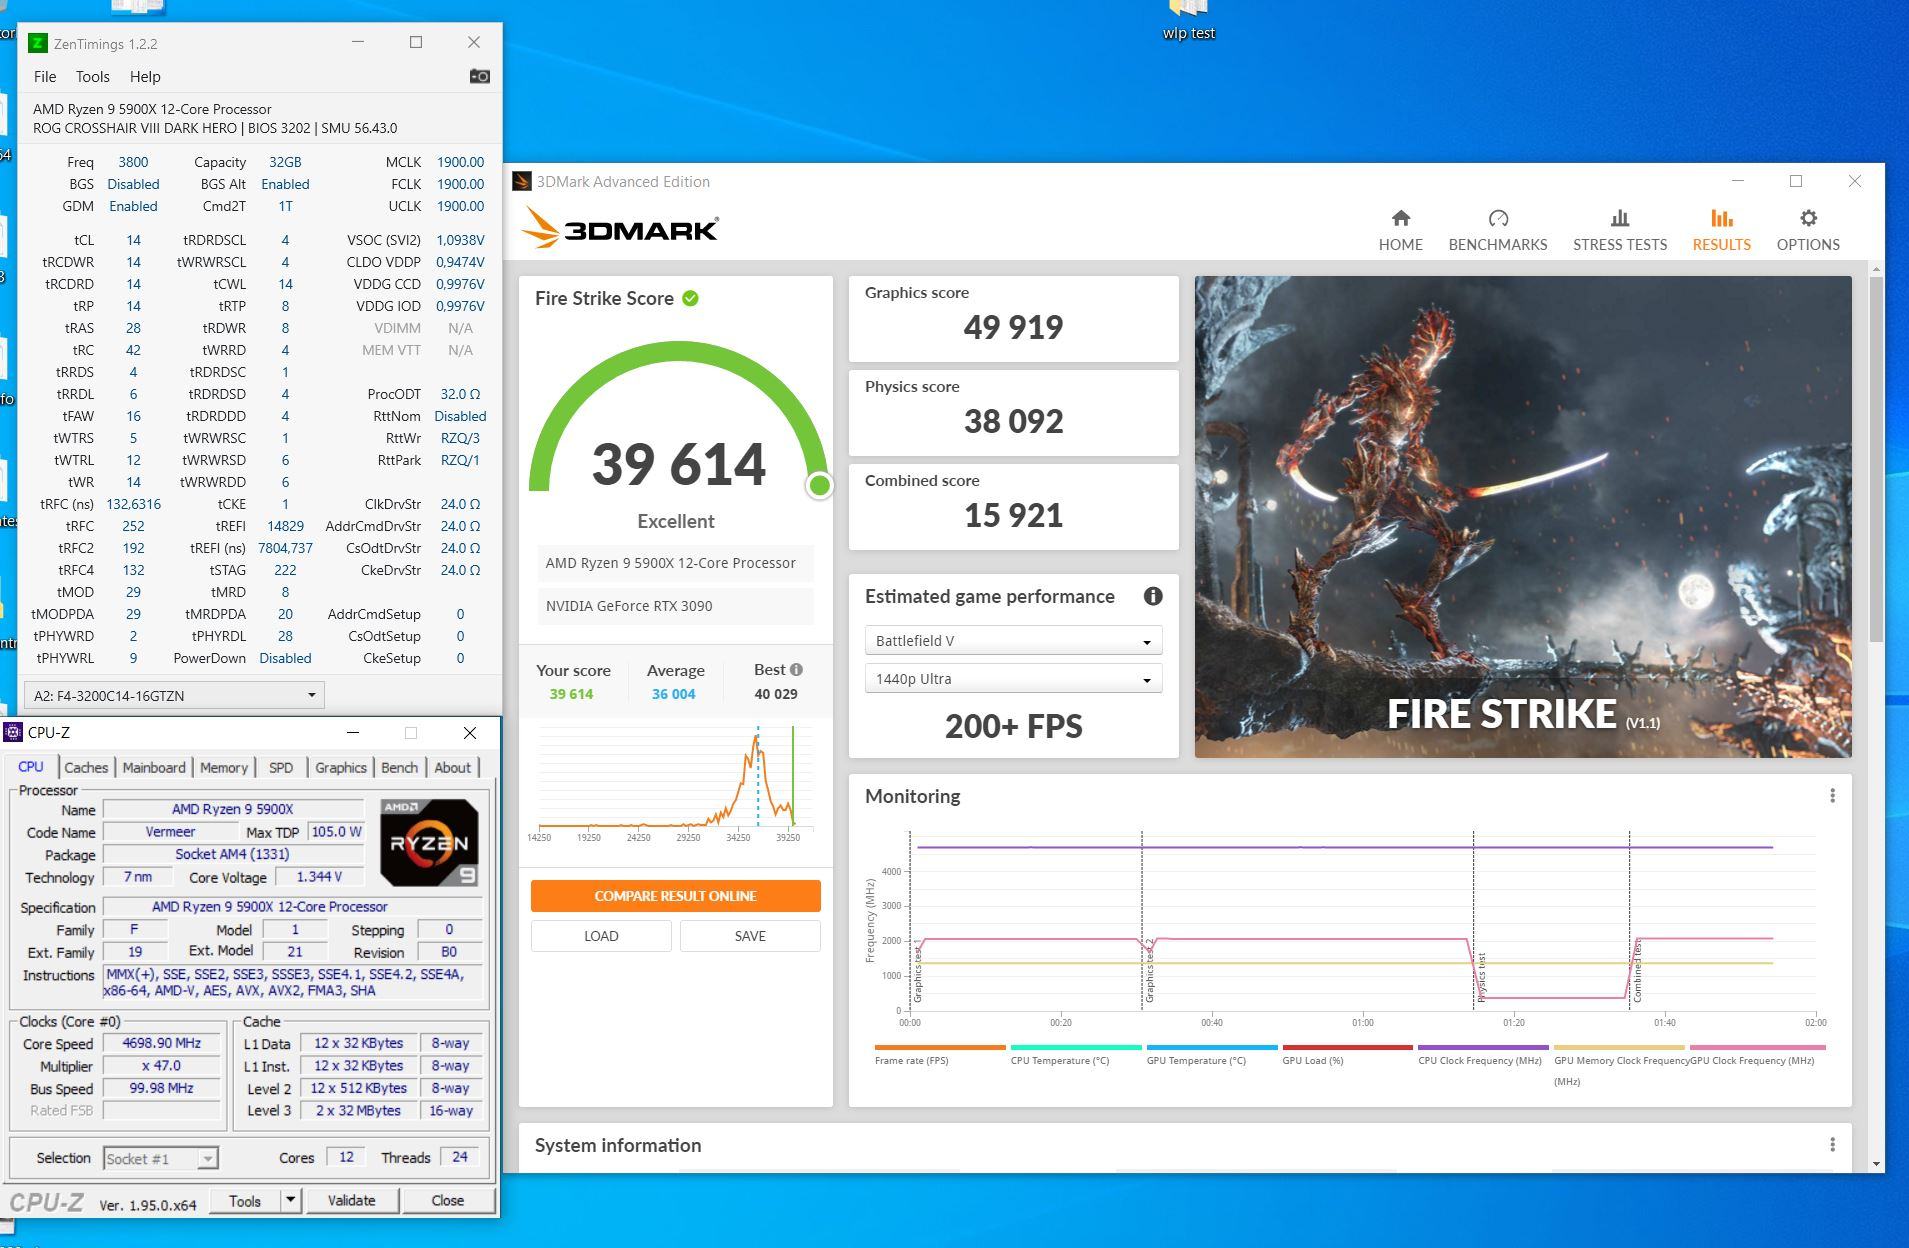
Task: Open the Socket #1 selection dropdown
Action: (x=161, y=1158)
